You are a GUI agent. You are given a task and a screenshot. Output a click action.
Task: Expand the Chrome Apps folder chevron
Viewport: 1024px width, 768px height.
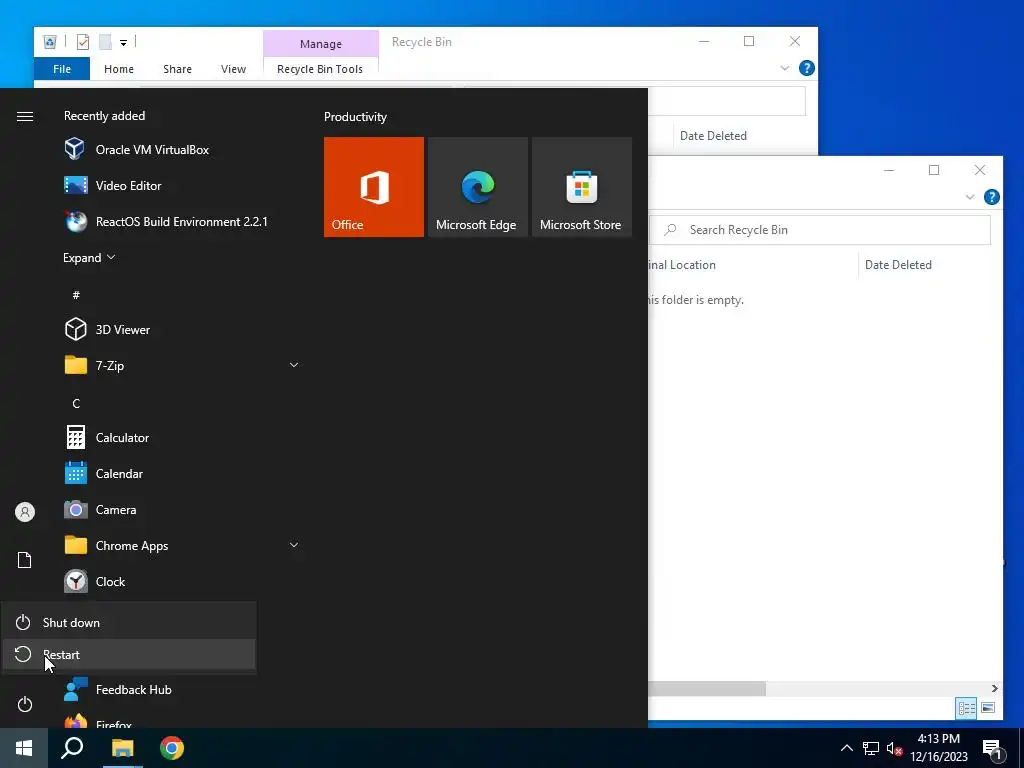pyautogui.click(x=294, y=545)
